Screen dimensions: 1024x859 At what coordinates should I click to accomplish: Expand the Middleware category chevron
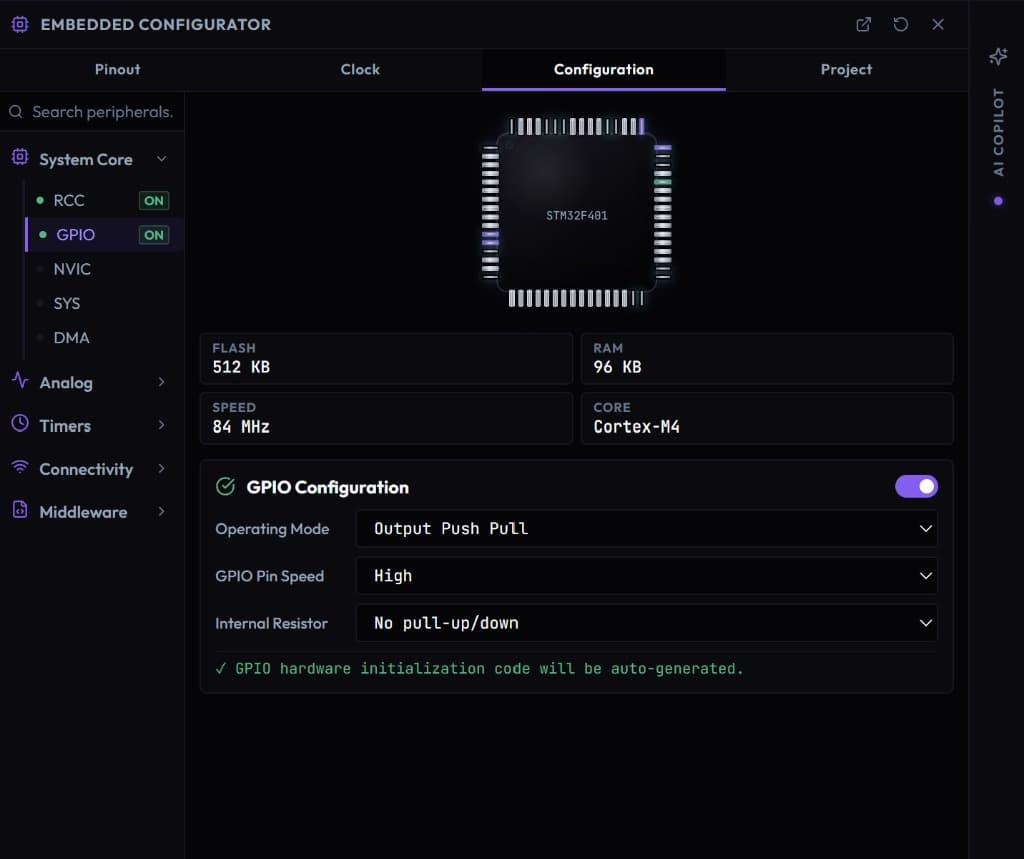click(x=161, y=511)
